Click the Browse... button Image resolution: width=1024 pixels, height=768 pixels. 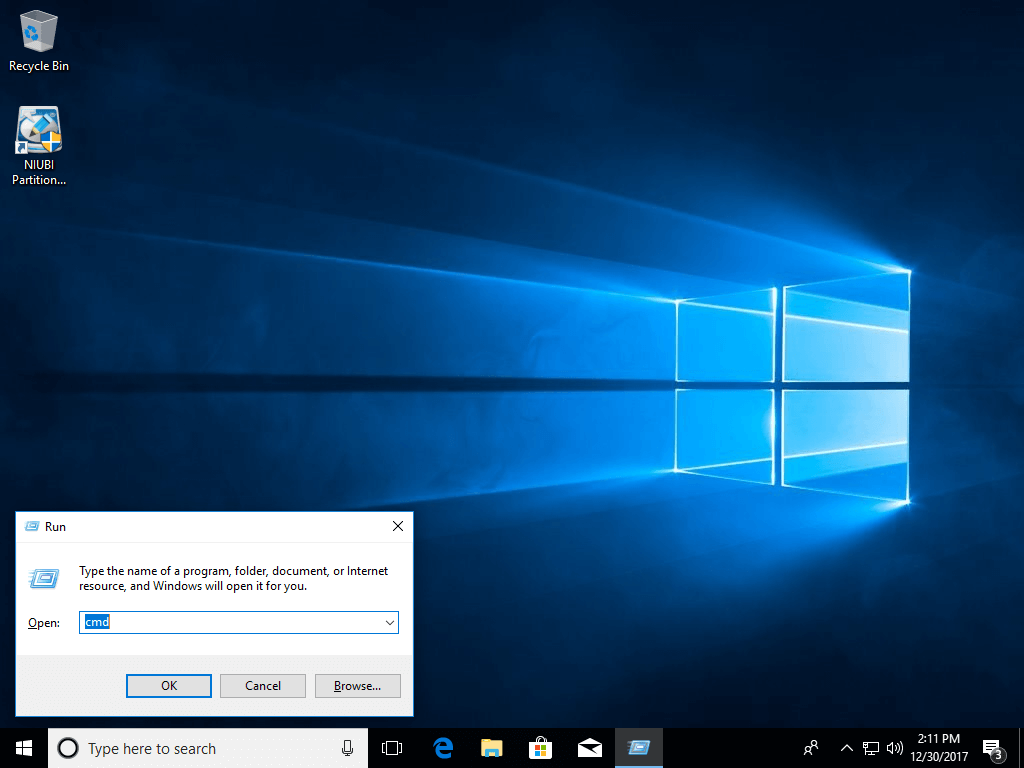point(357,686)
